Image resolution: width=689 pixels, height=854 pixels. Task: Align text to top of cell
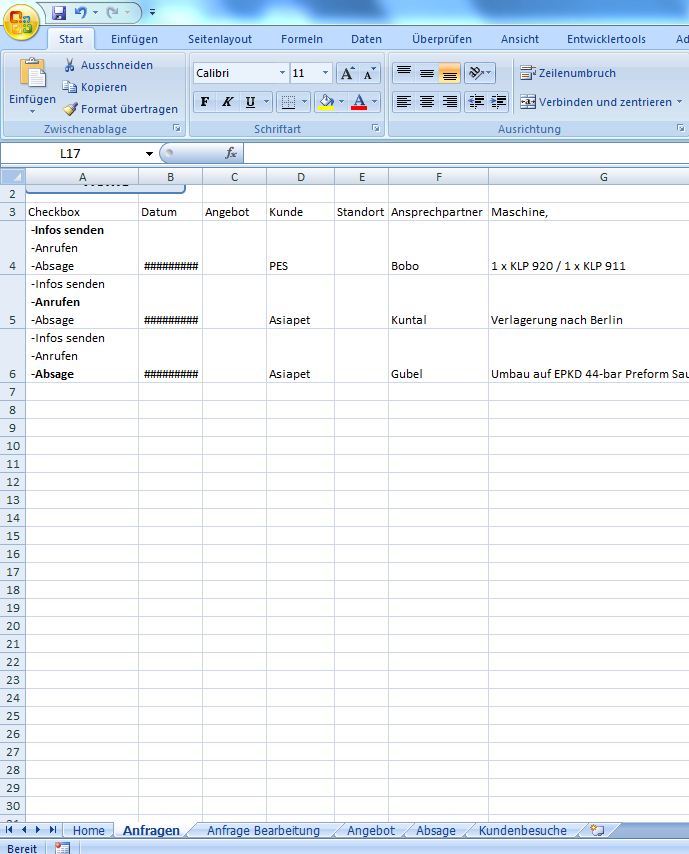[x=404, y=73]
